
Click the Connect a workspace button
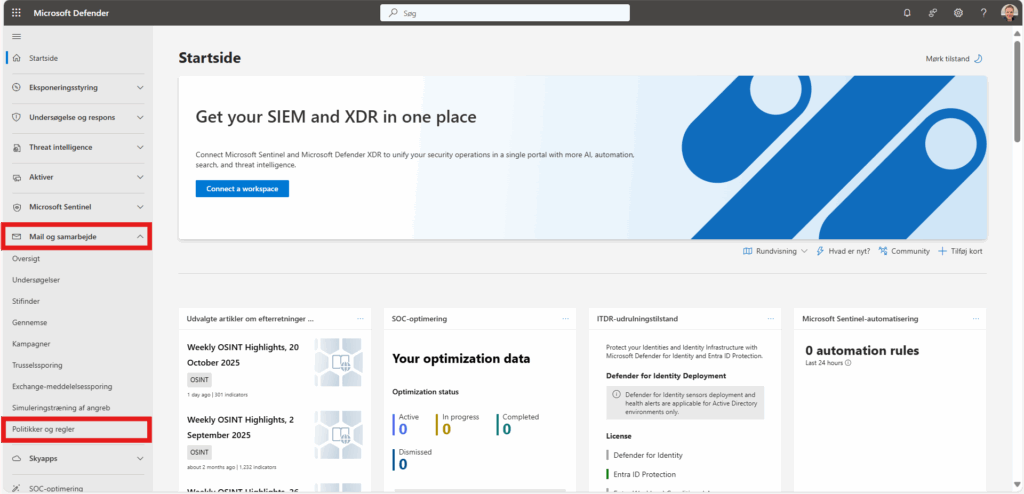(x=242, y=189)
